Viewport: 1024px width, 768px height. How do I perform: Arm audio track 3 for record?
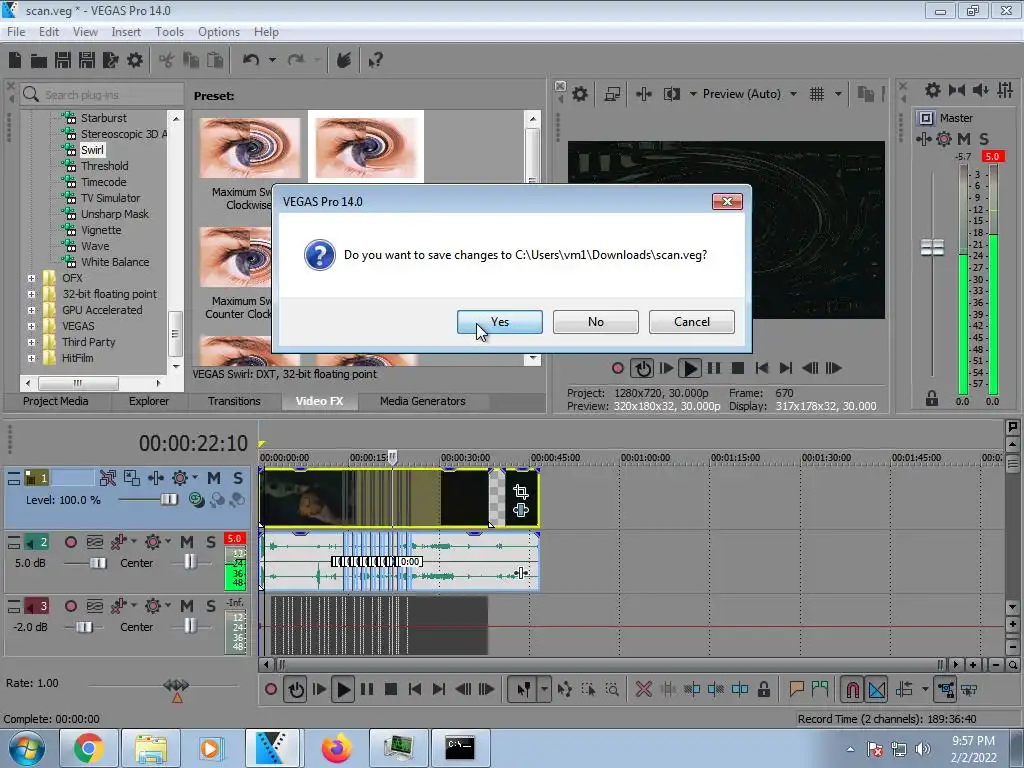coord(71,606)
